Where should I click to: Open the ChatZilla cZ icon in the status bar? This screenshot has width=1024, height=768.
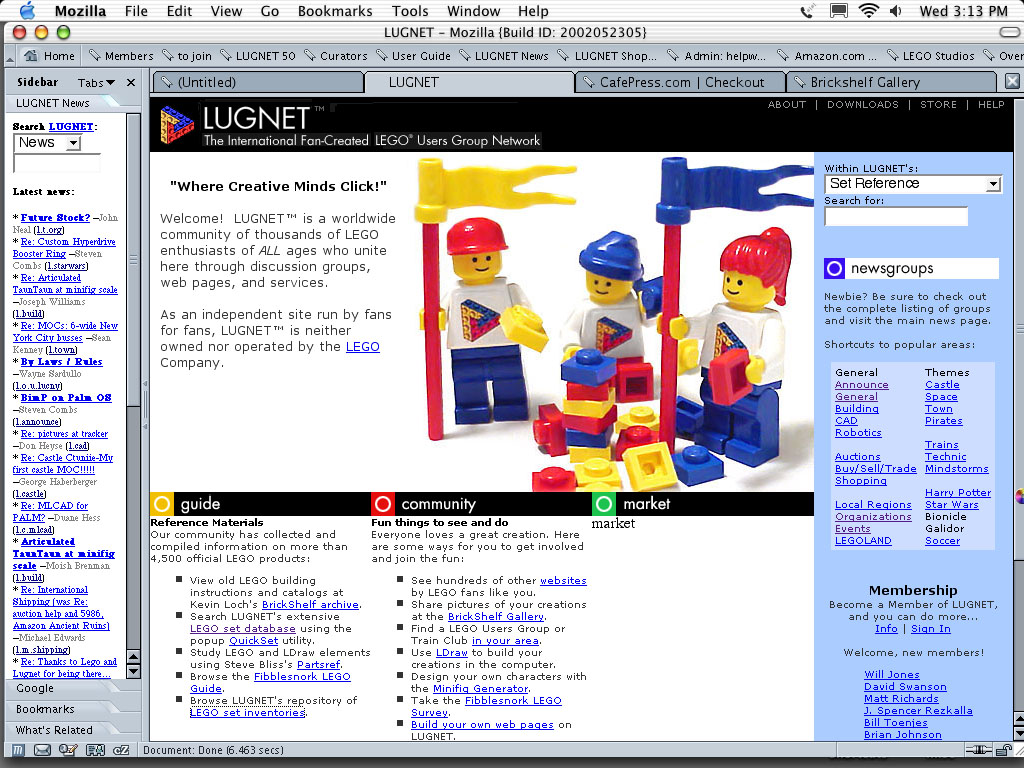(121, 750)
